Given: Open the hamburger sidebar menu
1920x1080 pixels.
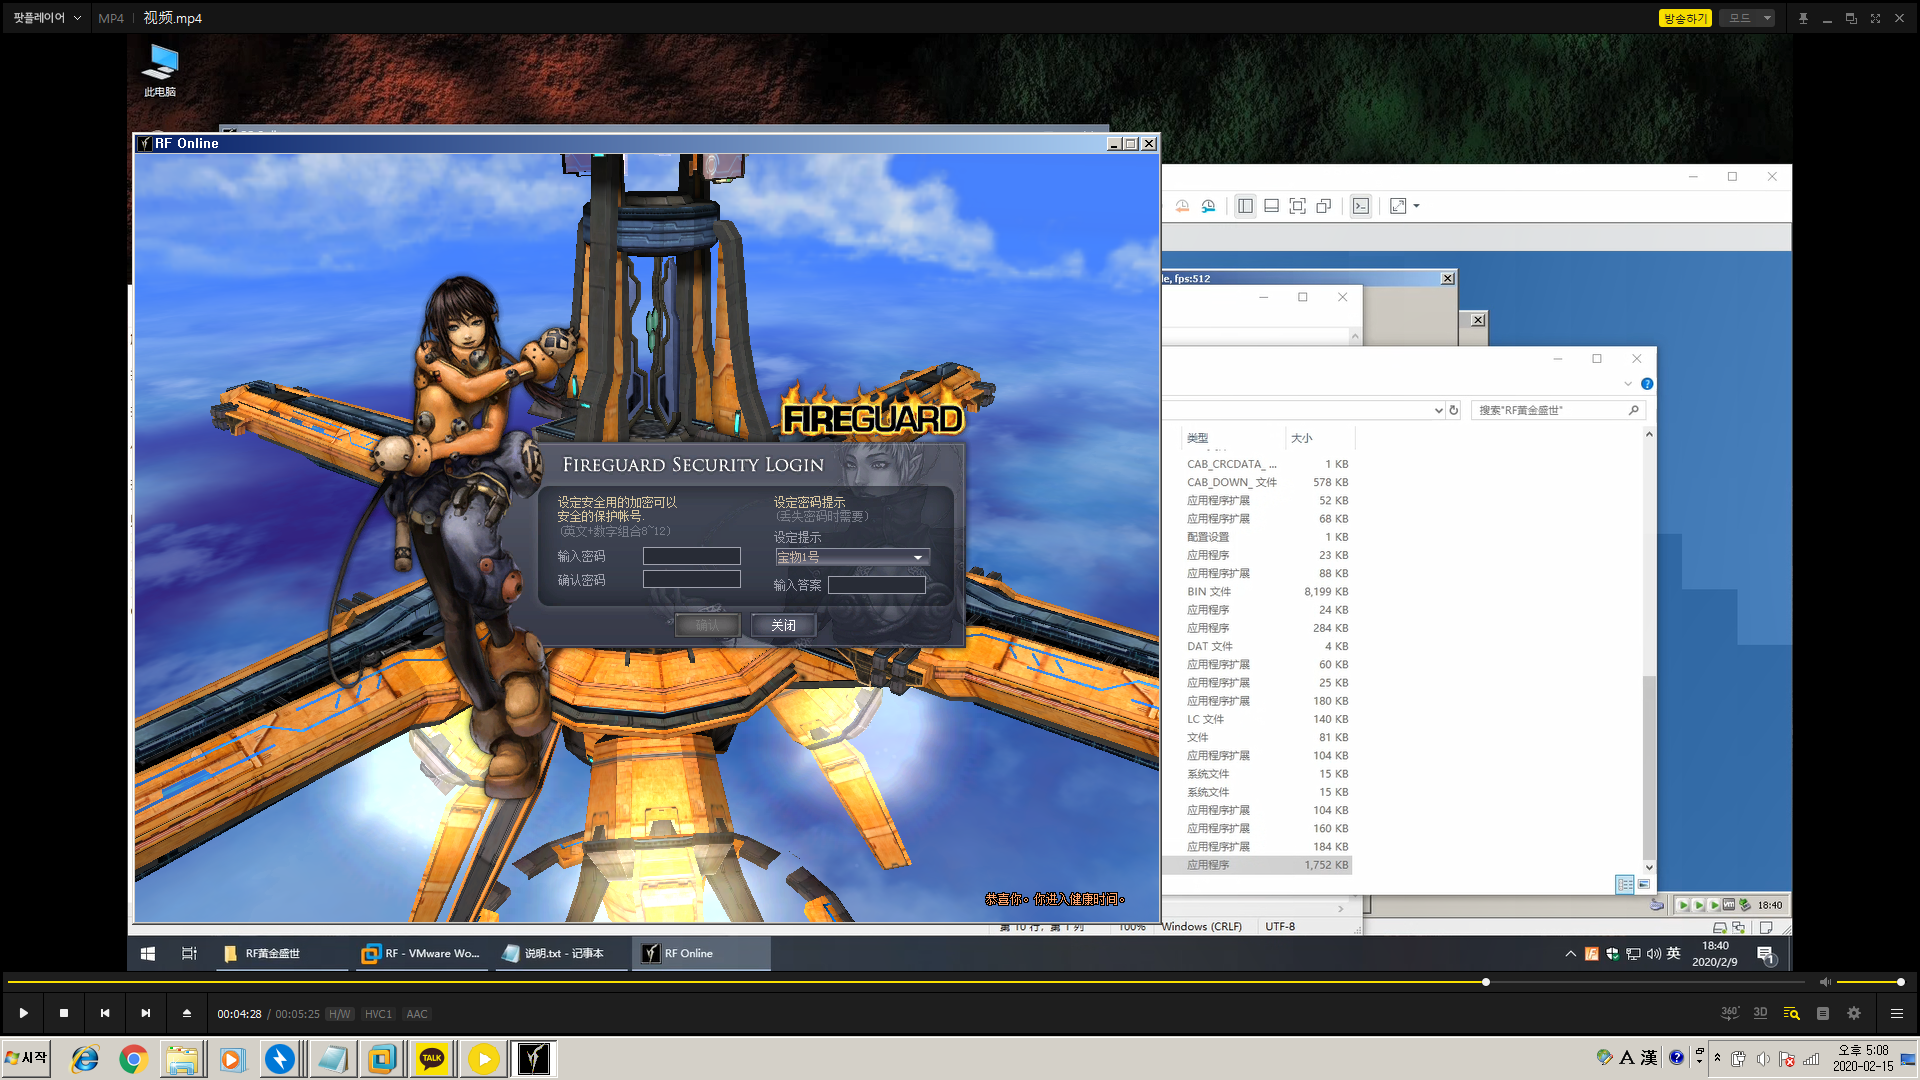Looking at the screenshot, I should [1896, 1013].
